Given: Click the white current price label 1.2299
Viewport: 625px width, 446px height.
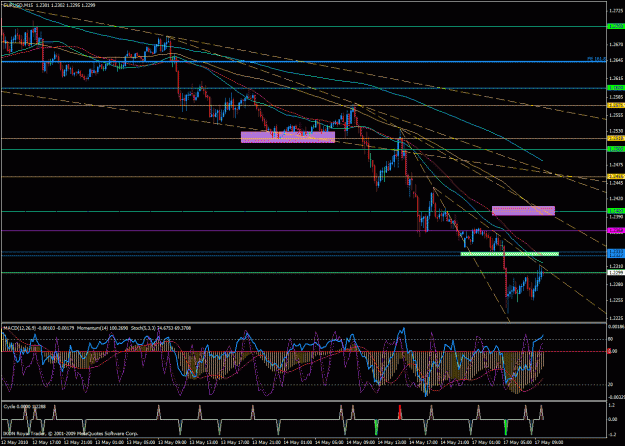Looking at the screenshot, I should [x=614, y=272].
